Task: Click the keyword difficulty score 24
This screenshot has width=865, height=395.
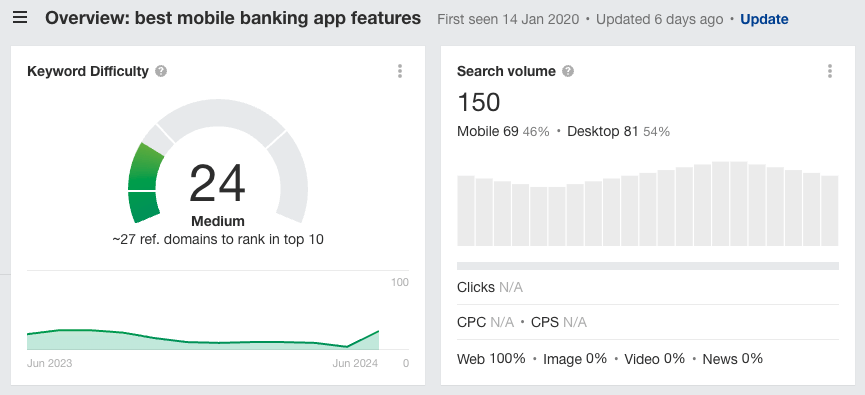Action: (217, 184)
